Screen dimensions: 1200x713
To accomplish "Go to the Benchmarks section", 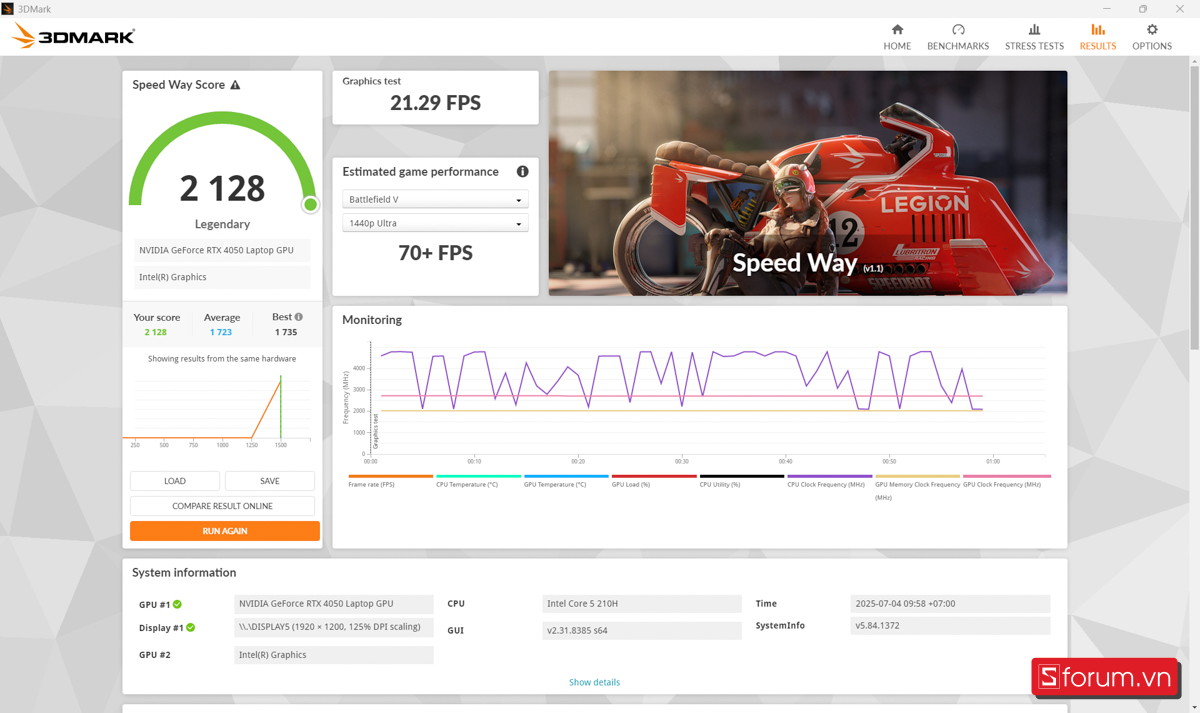I will coord(958,37).
